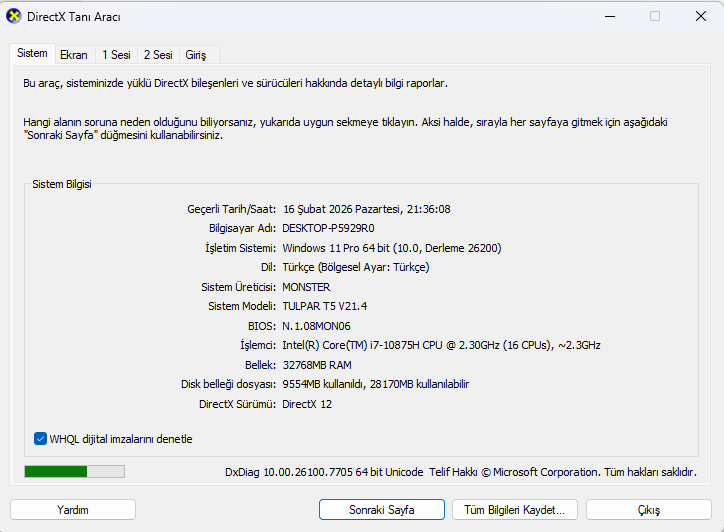The width and height of the screenshot is (724, 532).
Task: Toggle WHQL dijital imzalarını denetle checkbox
Action: [41, 439]
